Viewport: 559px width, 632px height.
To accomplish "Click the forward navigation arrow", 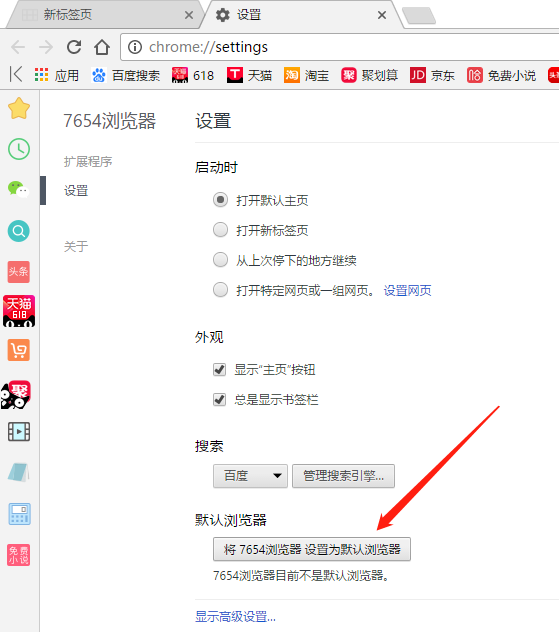I will tap(46, 47).
